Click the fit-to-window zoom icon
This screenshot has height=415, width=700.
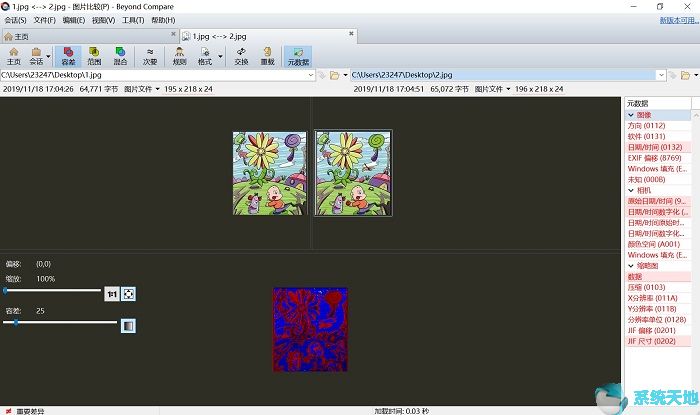[129, 294]
